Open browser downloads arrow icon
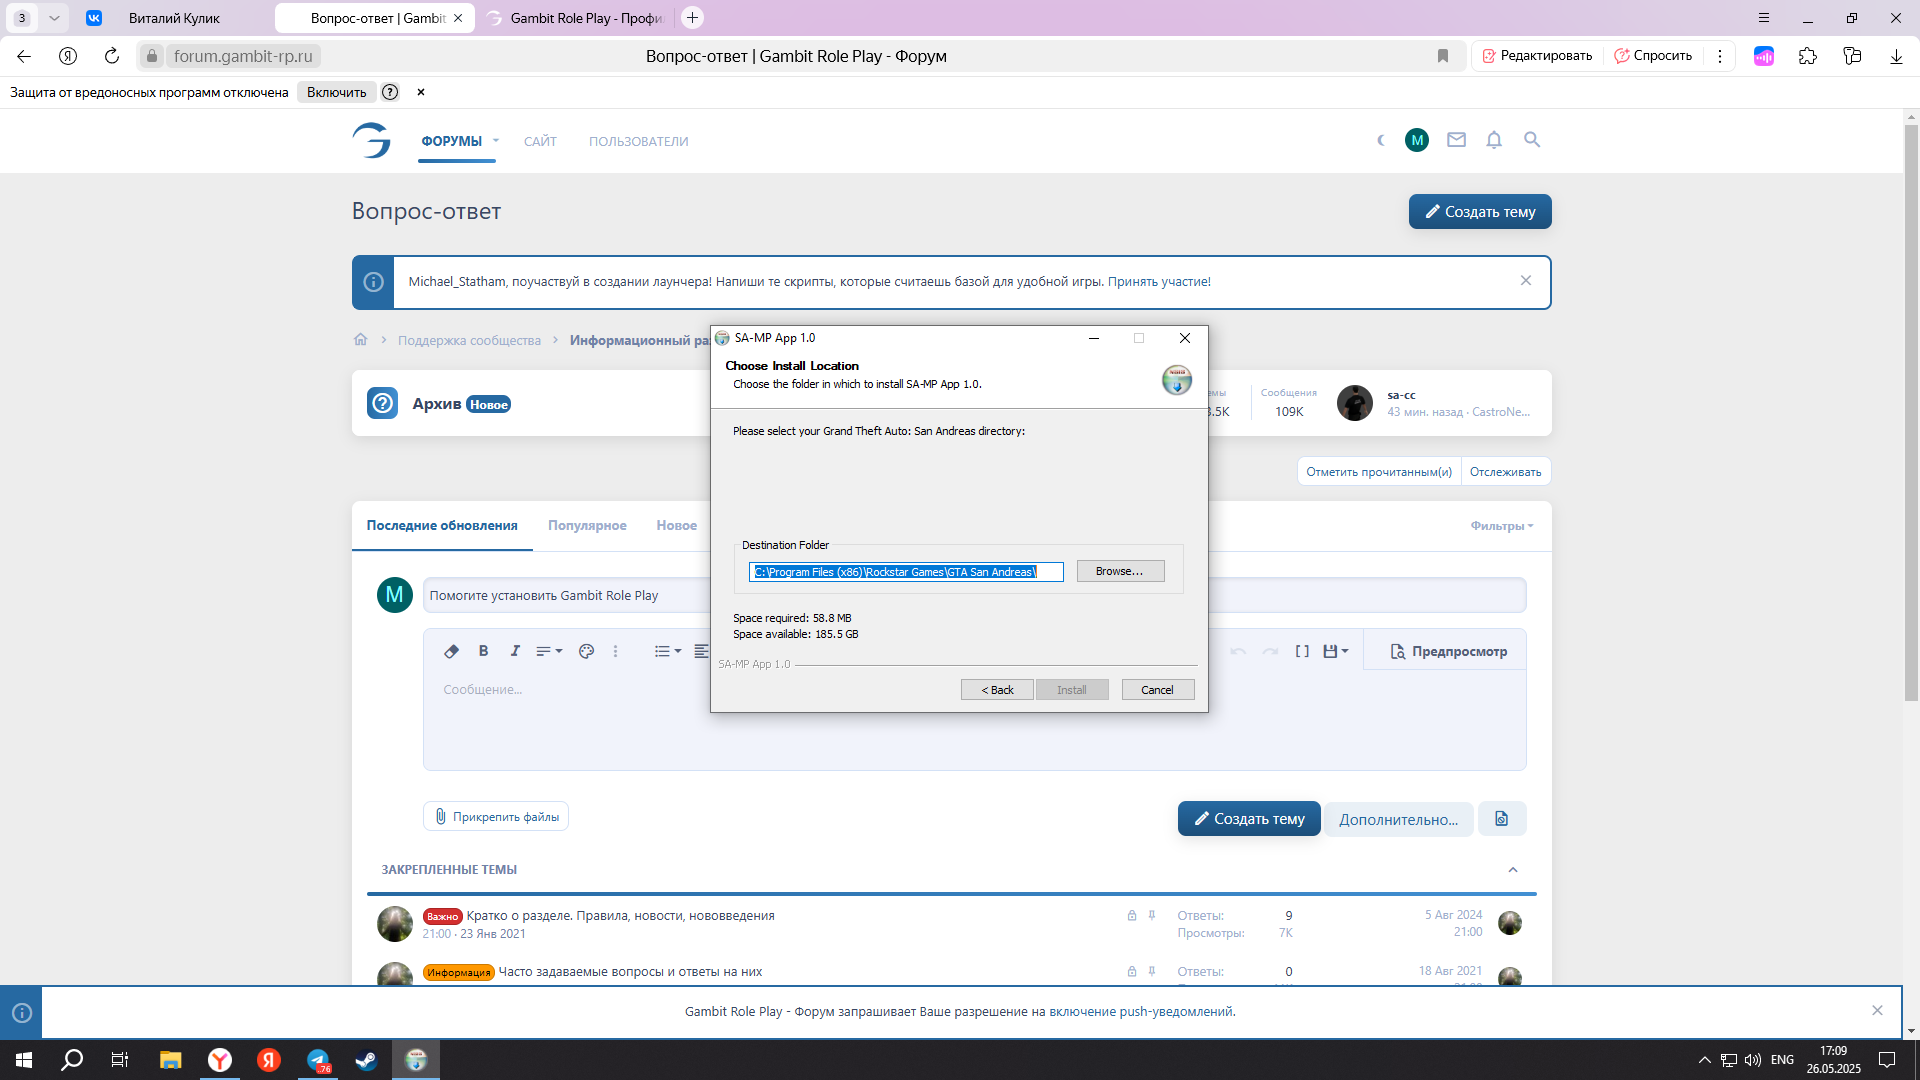 1896,56
